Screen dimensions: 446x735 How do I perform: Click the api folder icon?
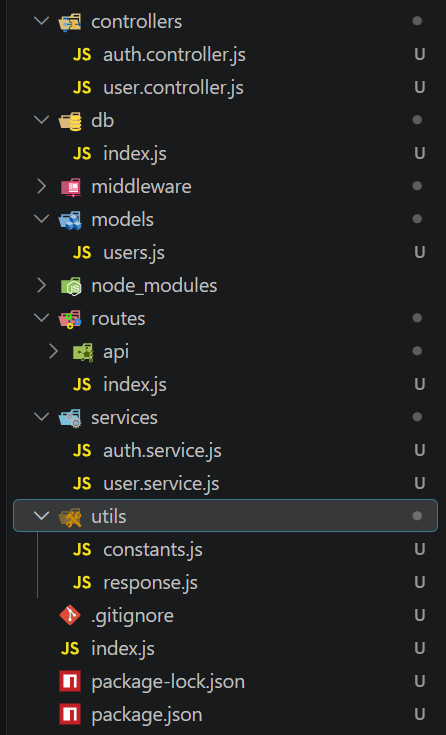tap(83, 352)
